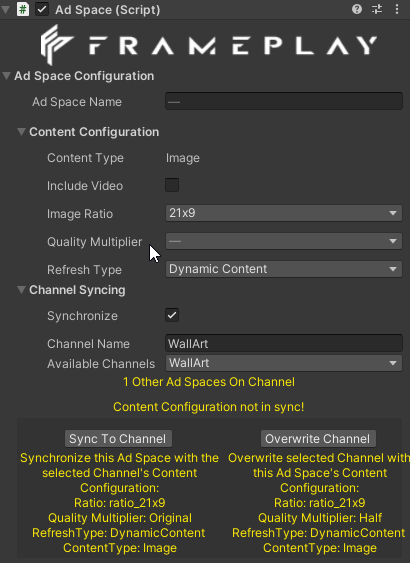Image resolution: width=410 pixels, height=563 pixels.
Task: Uncheck the Synchronize checkbox
Action: tap(172, 315)
